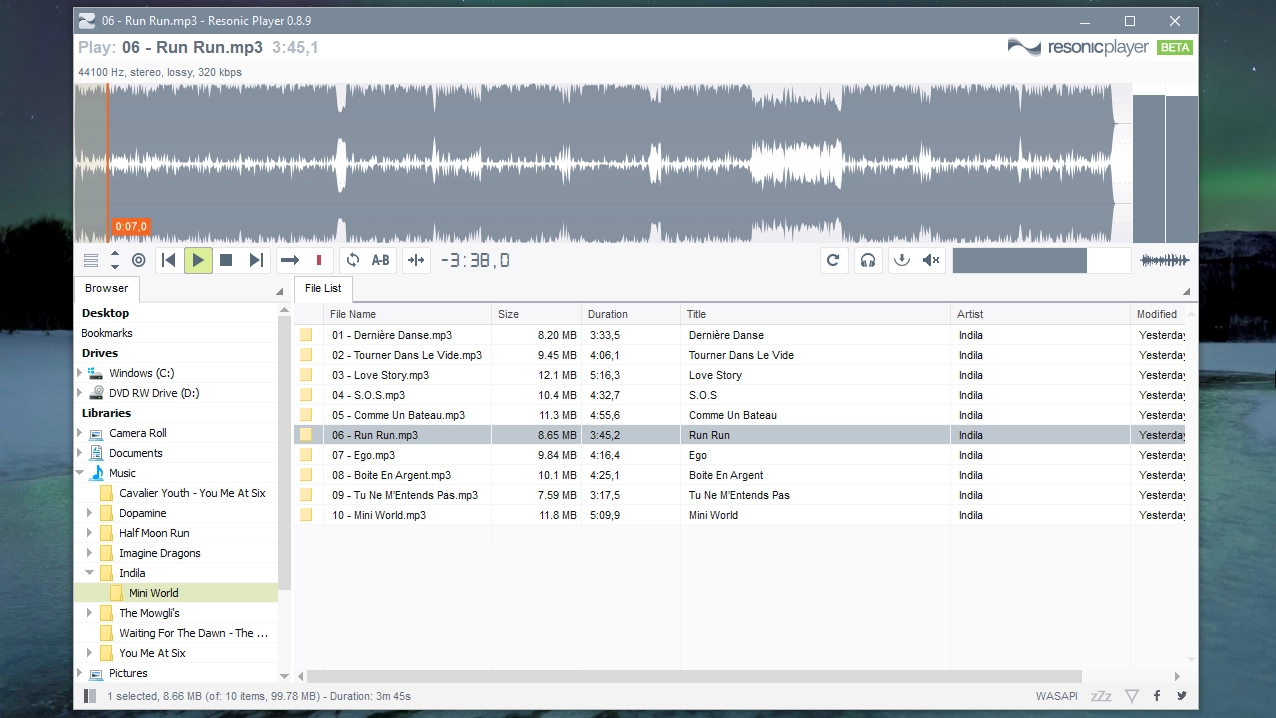The width and height of the screenshot is (1276, 718).
Task: Open Cavalier Youth - You Me At Six folder
Action: (x=192, y=493)
